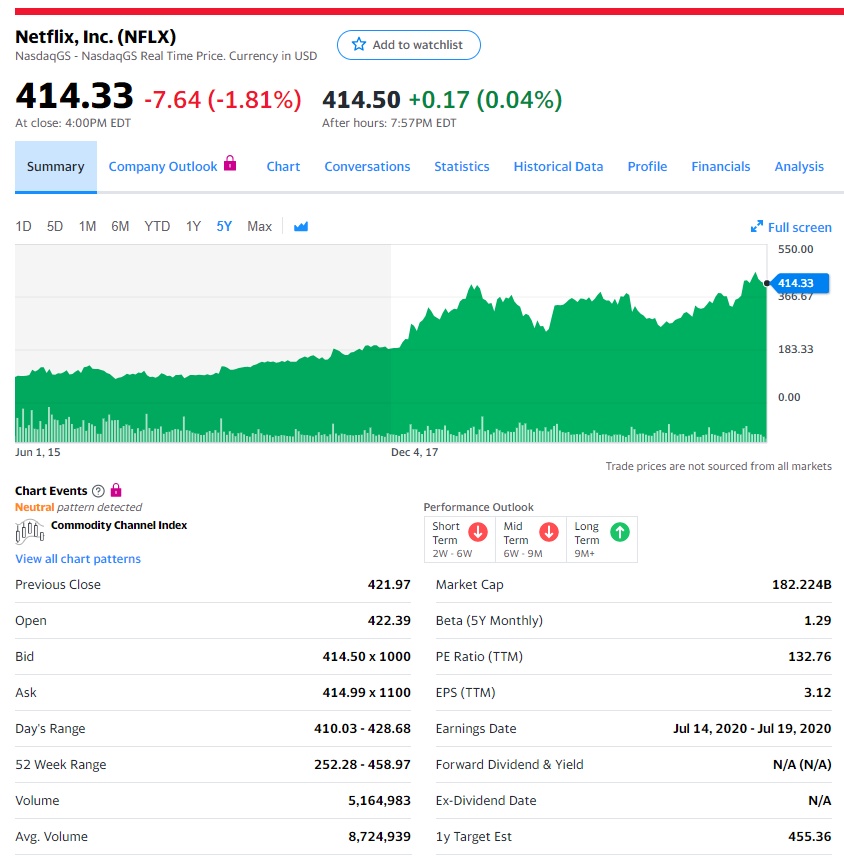Viewport: 844px width, 856px height.
Task: Click the Market Cap value 182.224B
Action: (801, 585)
